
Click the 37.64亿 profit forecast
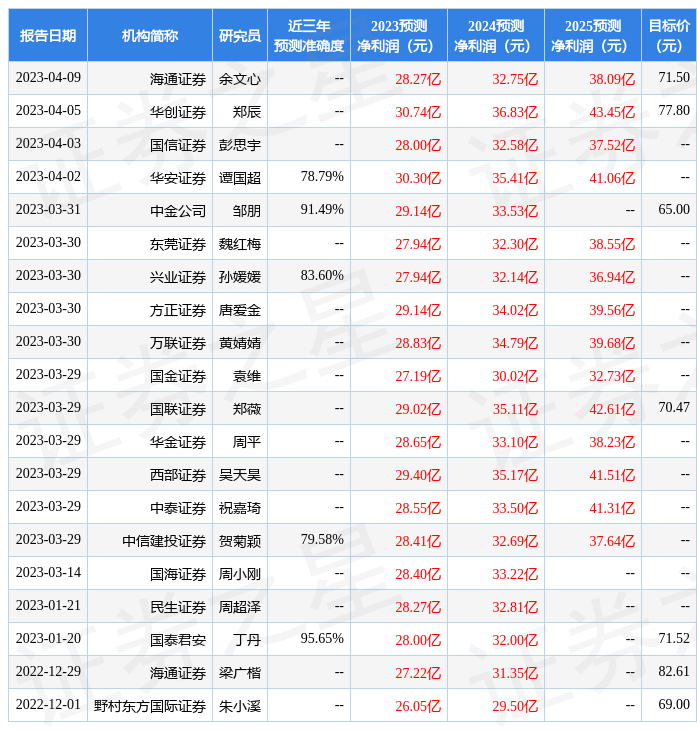pos(612,541)
